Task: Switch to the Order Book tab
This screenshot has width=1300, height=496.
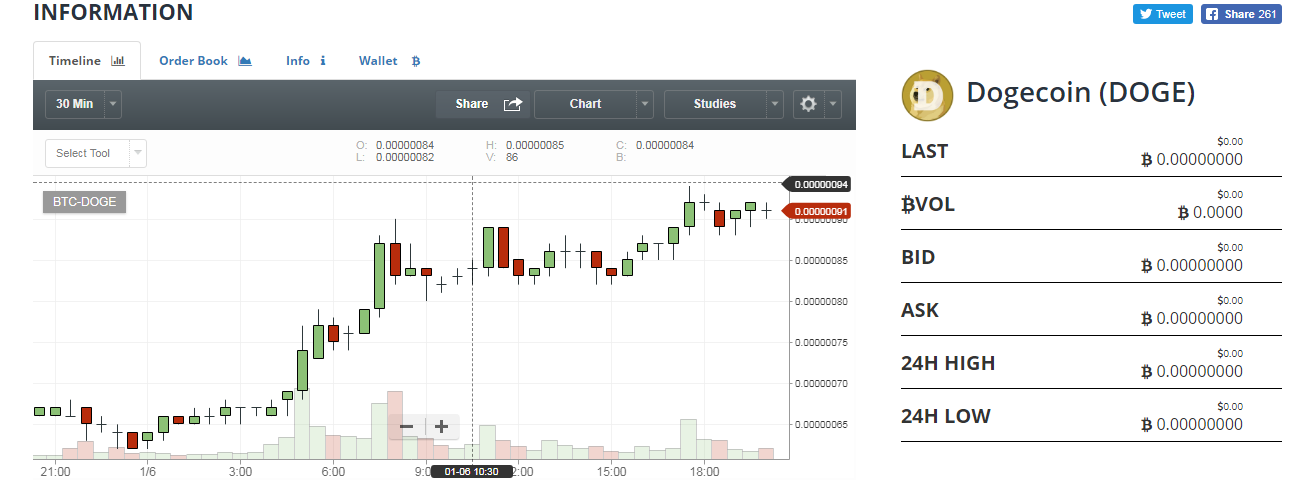Action: (205, 61)
